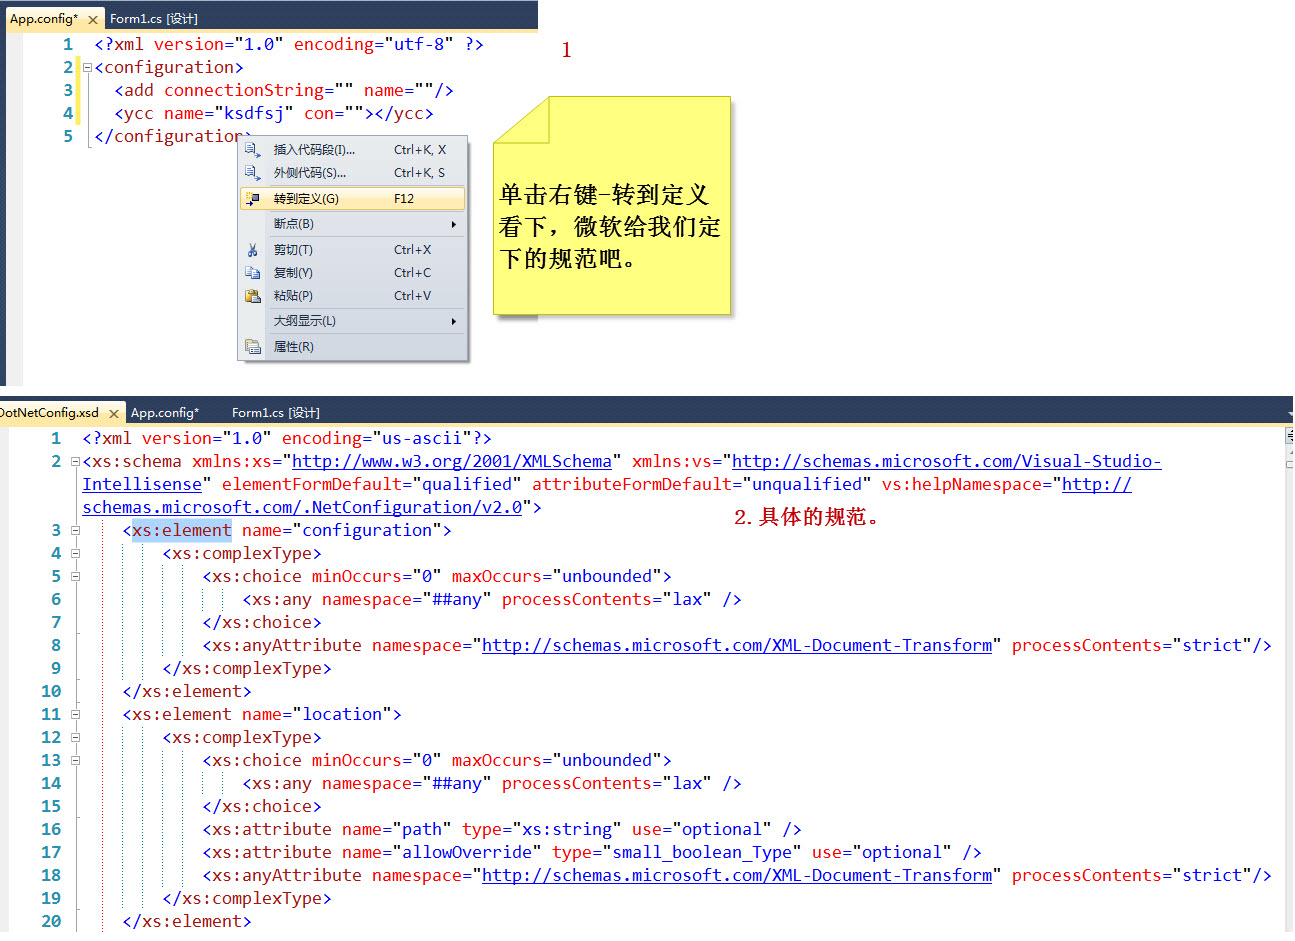This screenshot has height=941, width=1295.
Task: Collapse the xs:schema node at line 2
Action: [x=75, y=462]
